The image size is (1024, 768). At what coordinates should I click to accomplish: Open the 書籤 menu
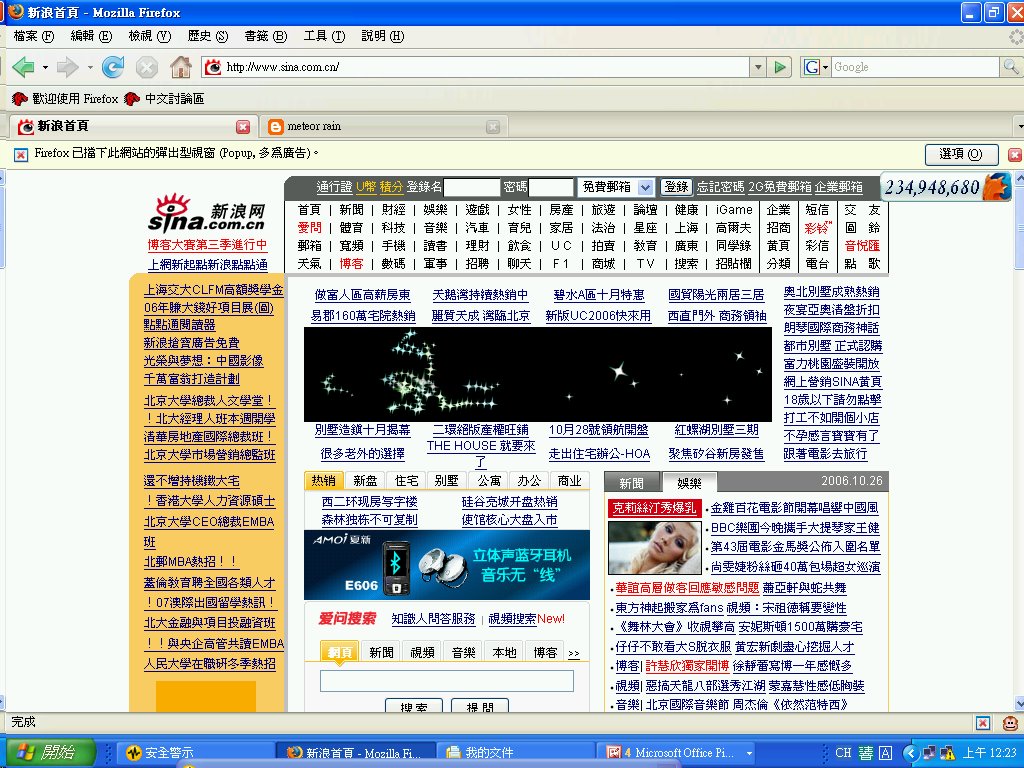tap(265, 36)
